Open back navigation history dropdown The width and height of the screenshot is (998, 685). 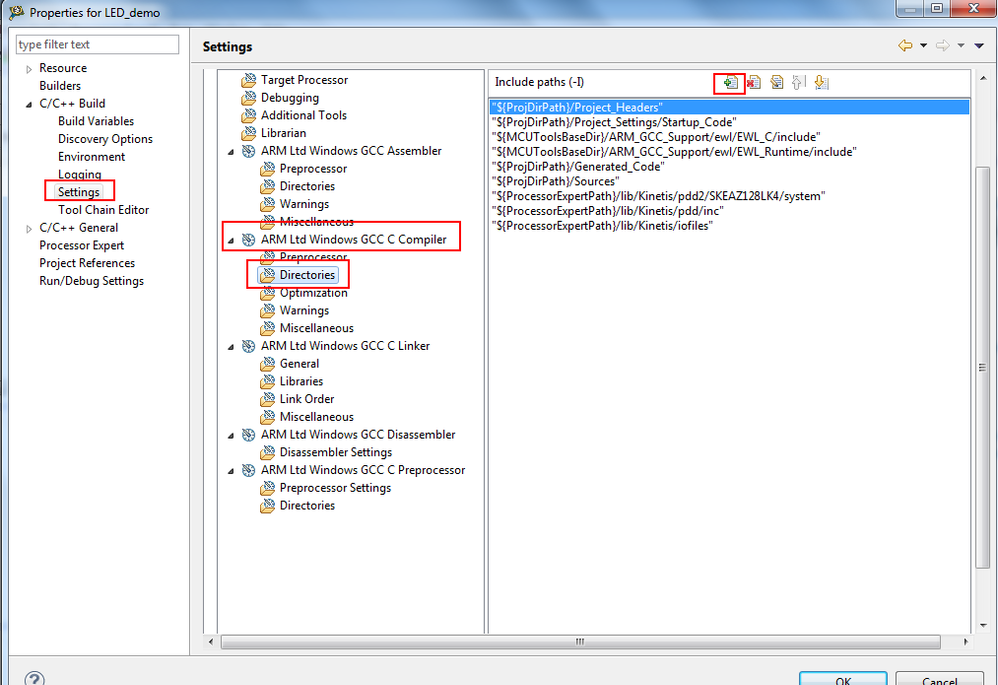point(923,46)
